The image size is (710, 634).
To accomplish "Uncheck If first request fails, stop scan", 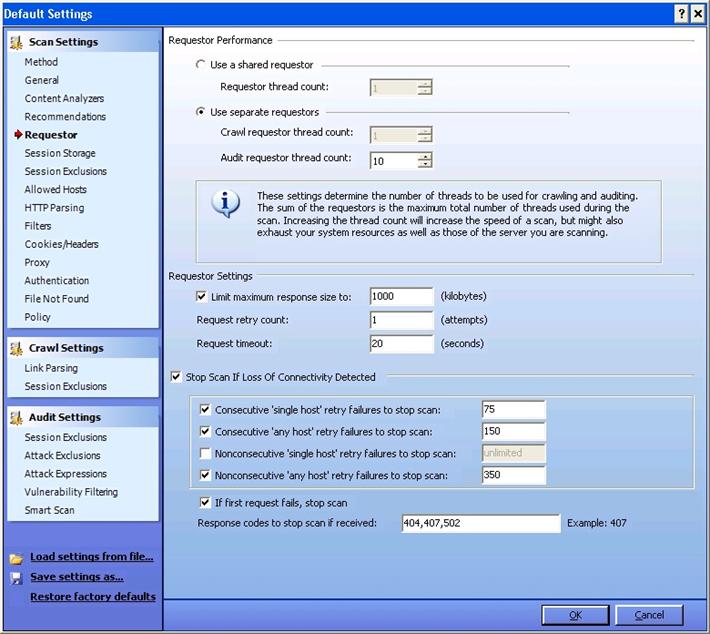I will click(206, 503).
